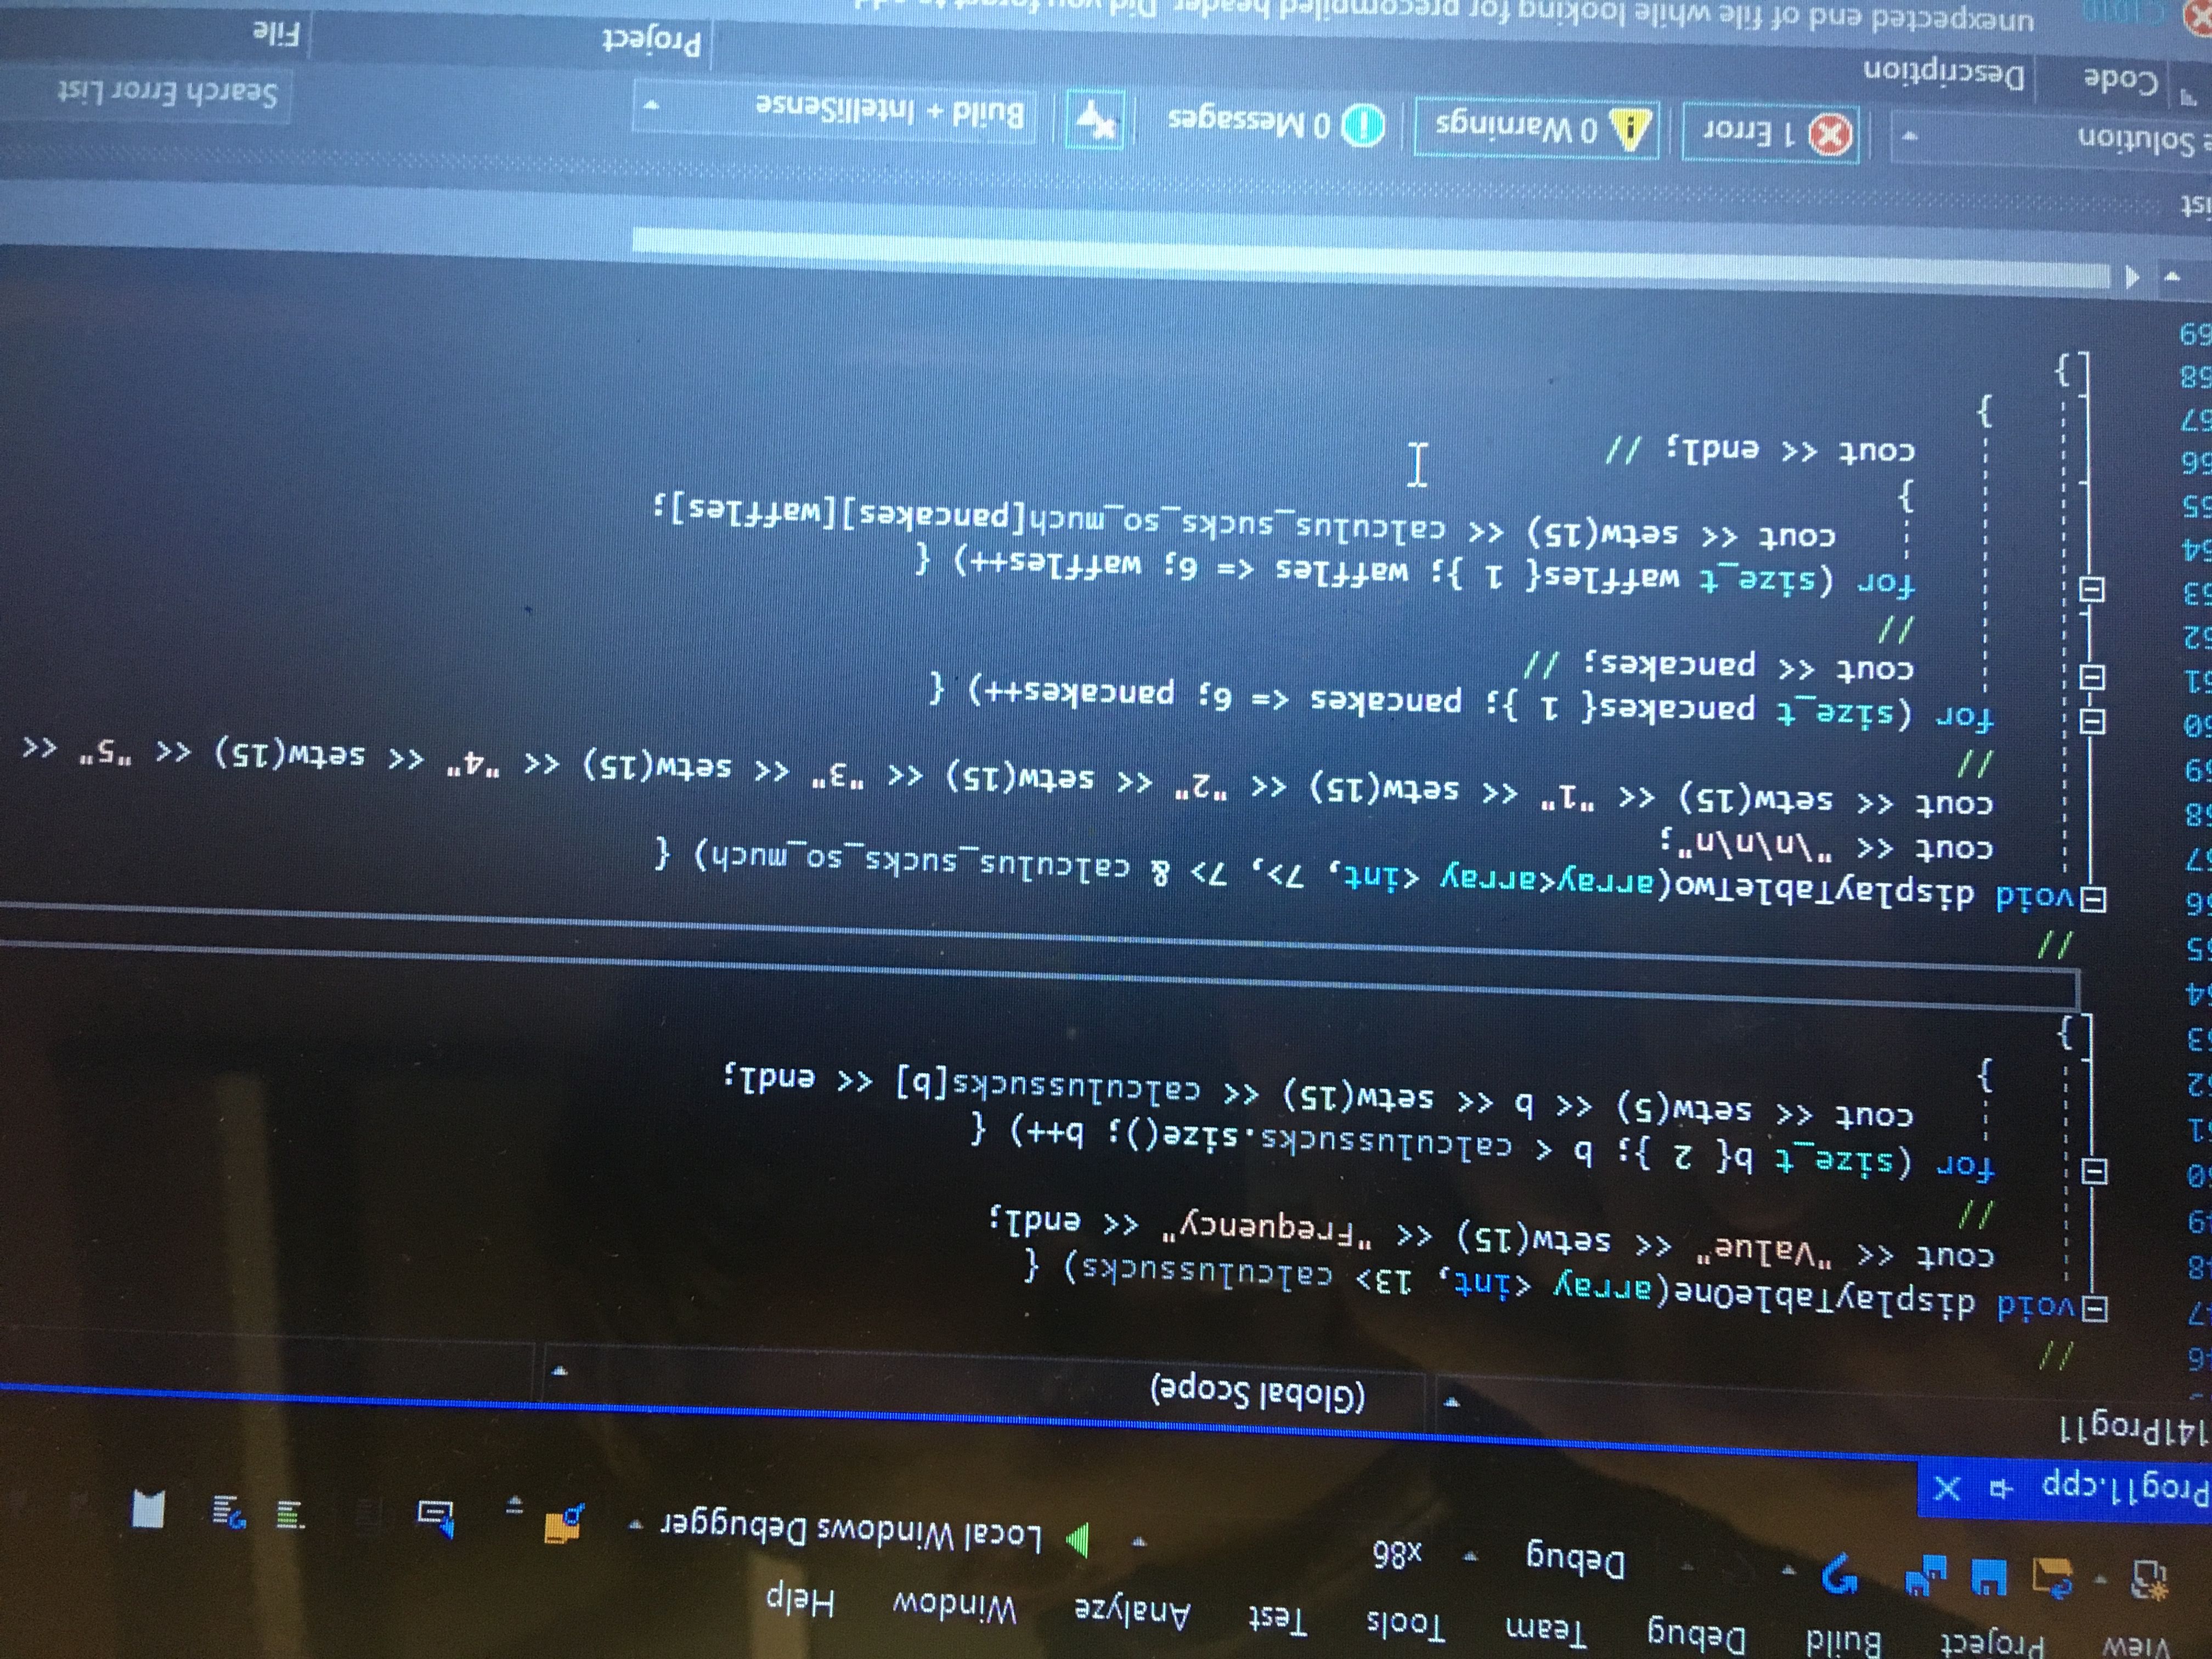Click the Clear Filter icon in Error List

[x=1096, y=121]
